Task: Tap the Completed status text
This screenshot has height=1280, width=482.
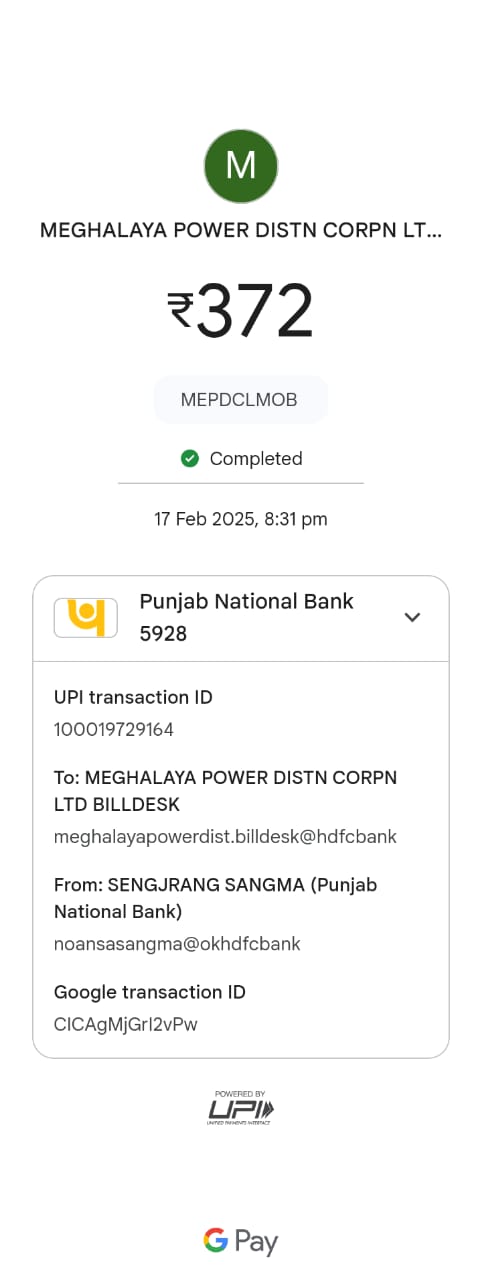Action: pyautogui.click(x=256, y=459)
